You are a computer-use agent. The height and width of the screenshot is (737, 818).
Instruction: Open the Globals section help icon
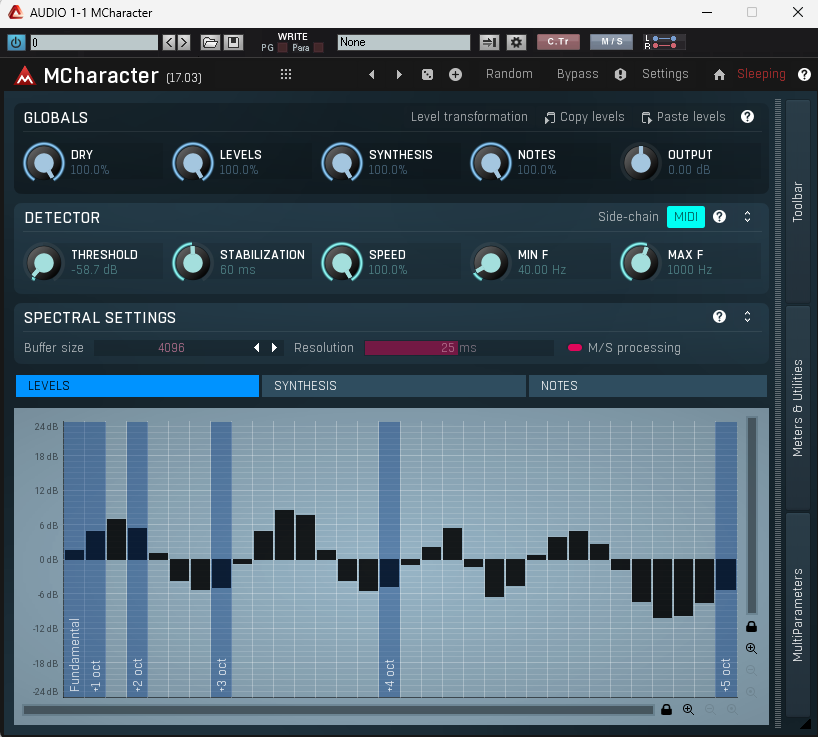click(747, 117)
